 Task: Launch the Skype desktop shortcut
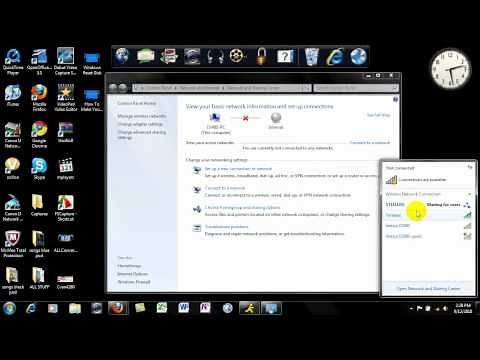tap(39, 168)
